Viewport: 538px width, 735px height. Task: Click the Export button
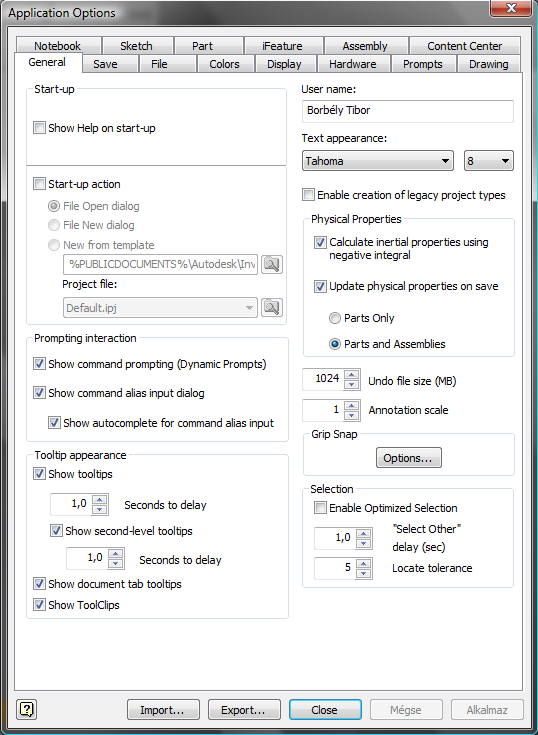(x=244, y=710)
